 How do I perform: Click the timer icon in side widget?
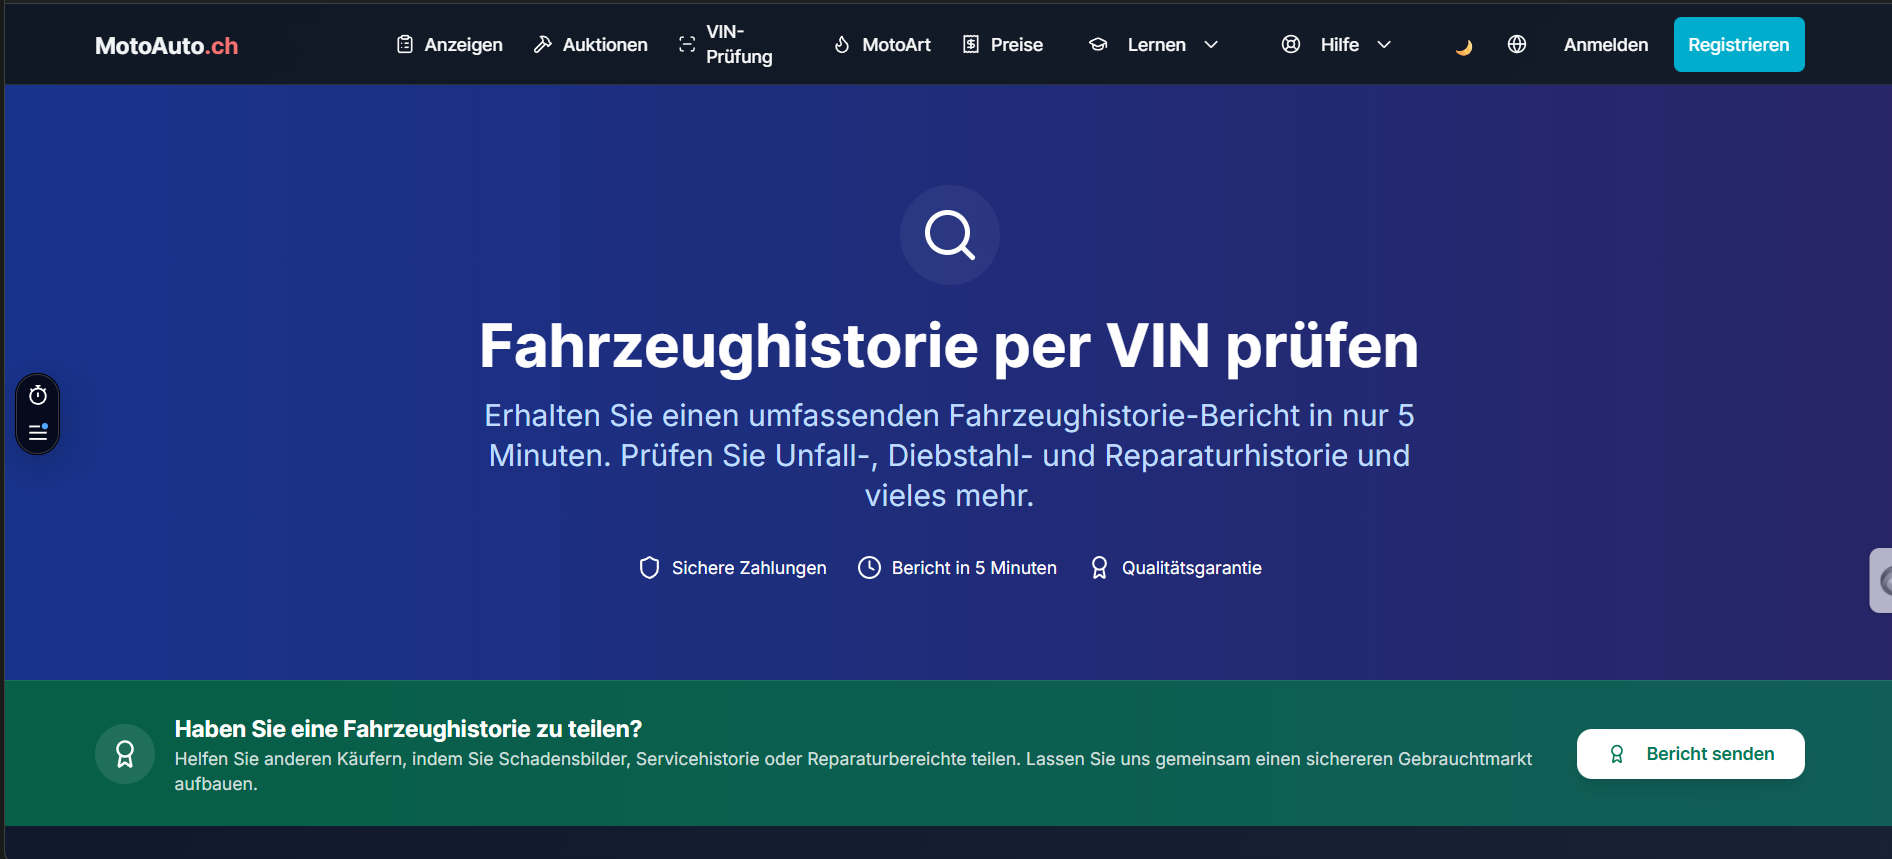tap(38, 396)
